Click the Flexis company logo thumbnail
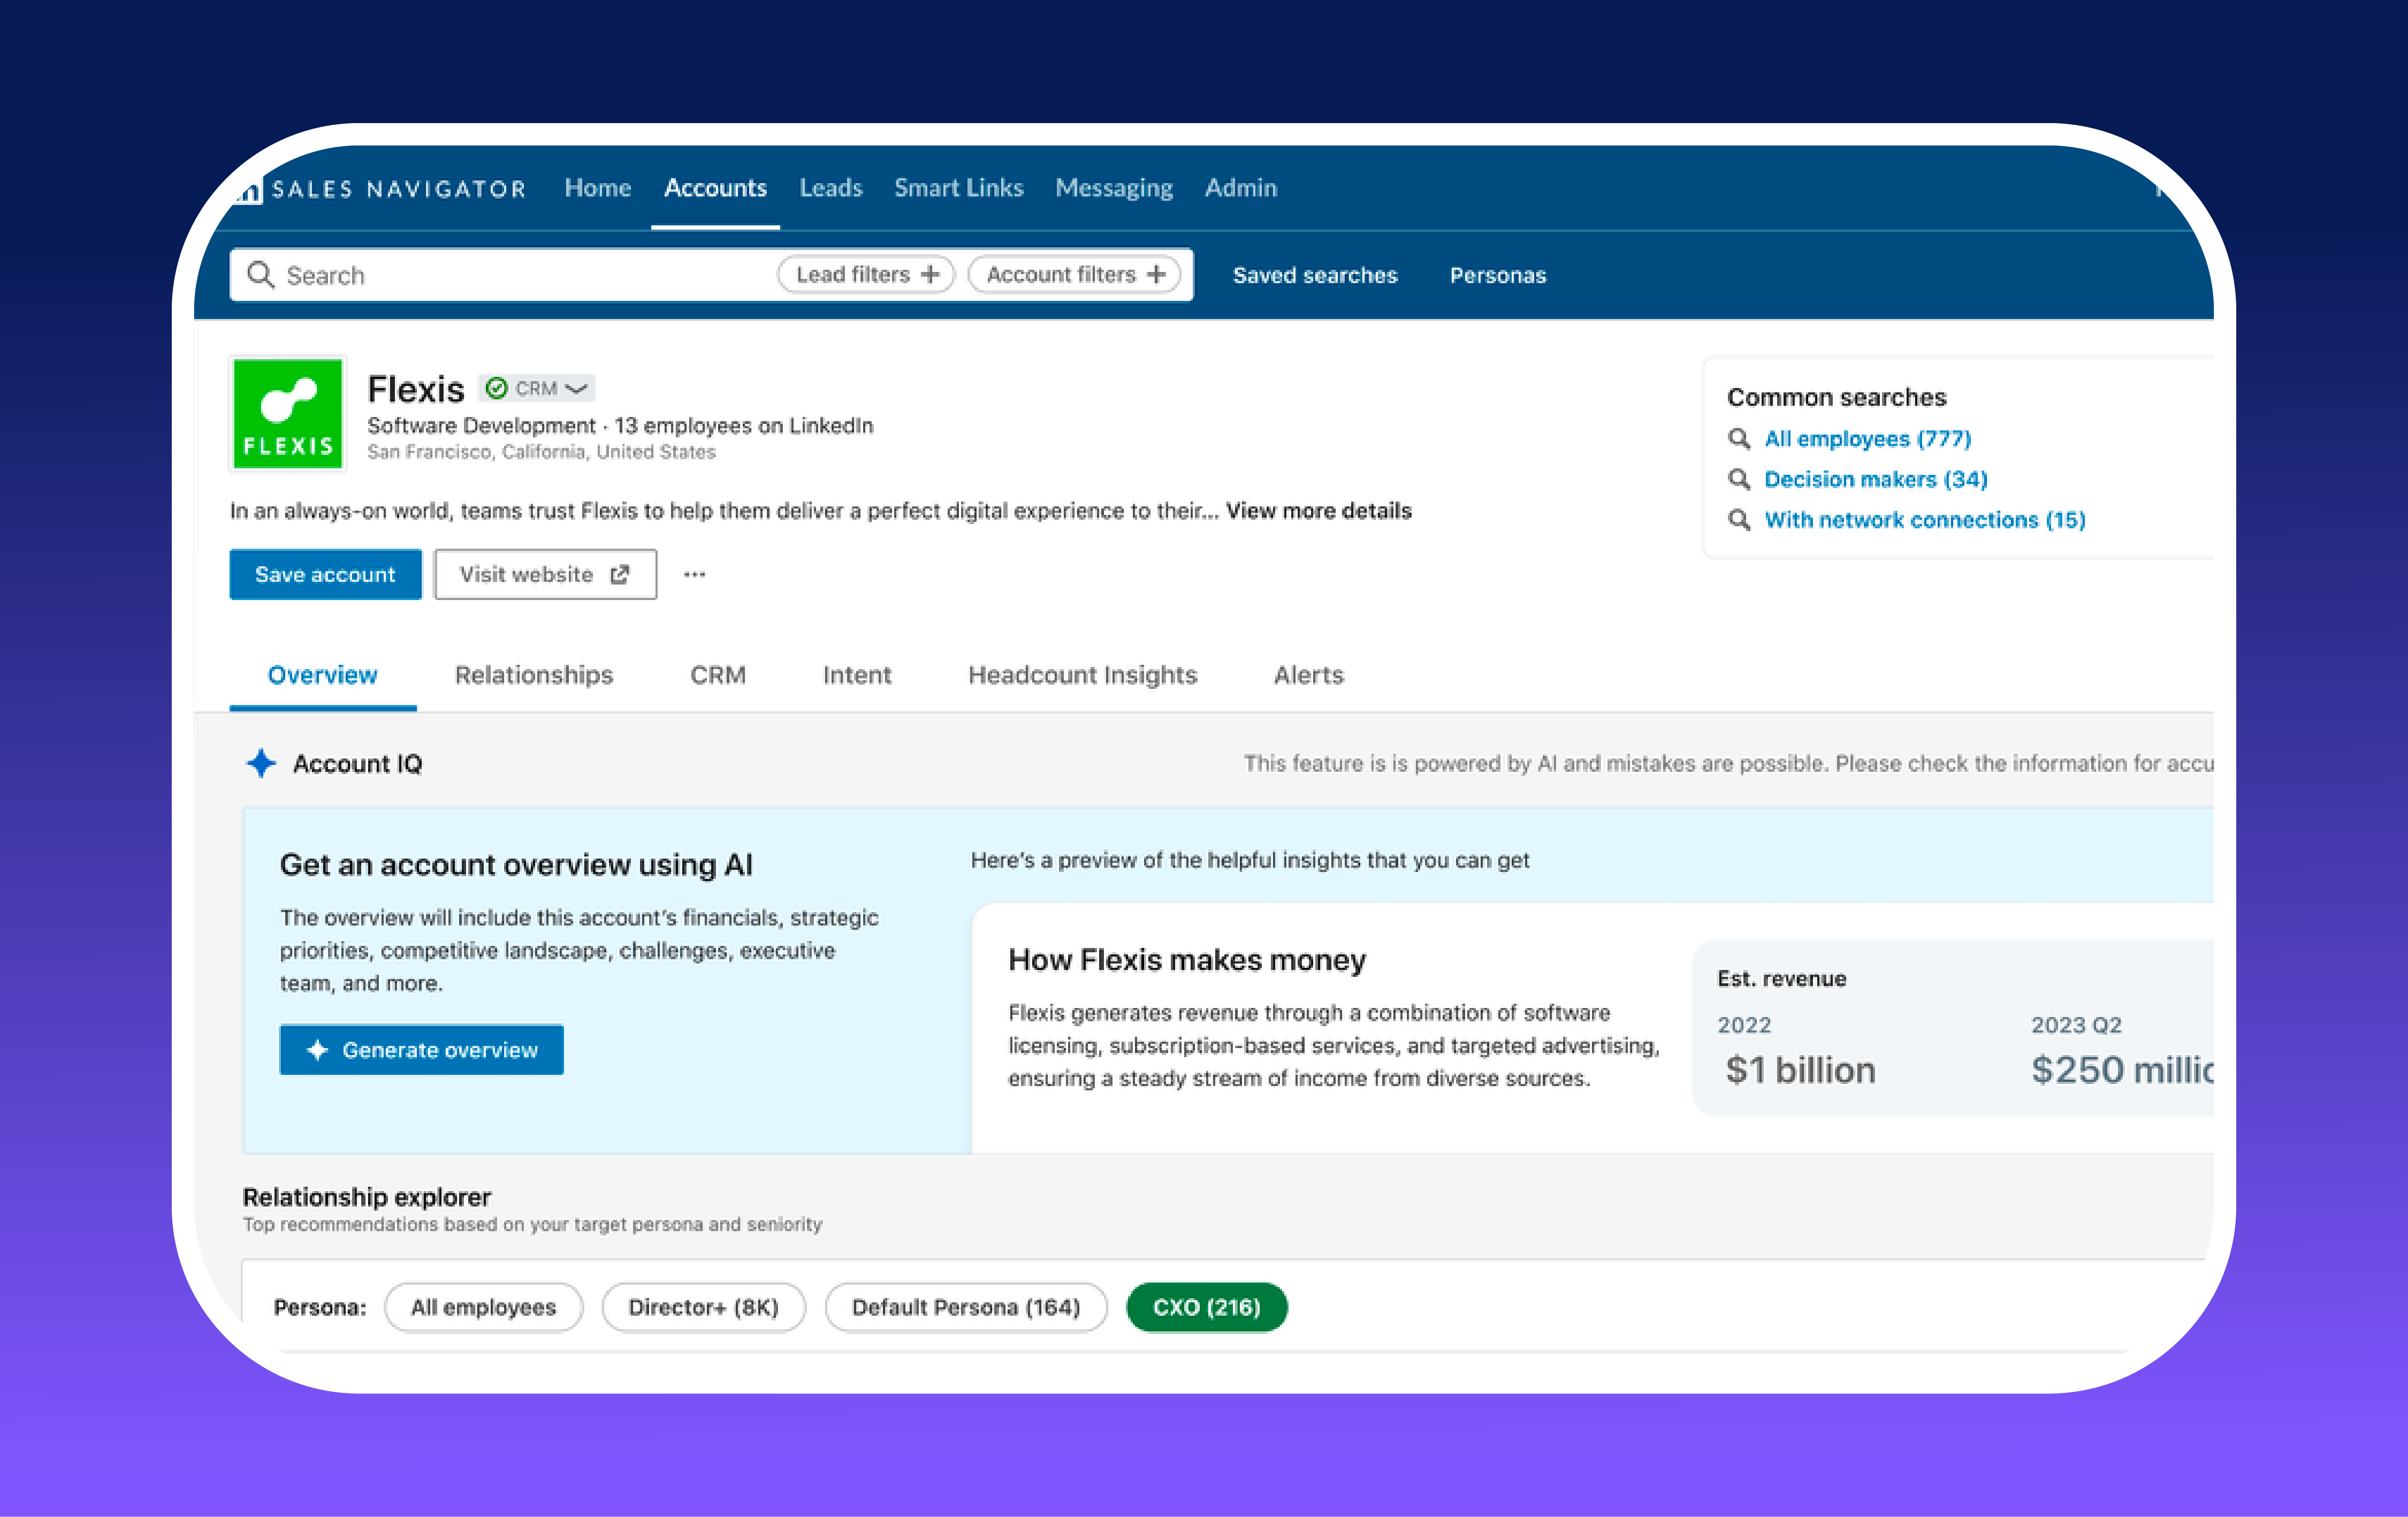The image size is (2408, 1517). pyautogui.click(x=288, y=414)
